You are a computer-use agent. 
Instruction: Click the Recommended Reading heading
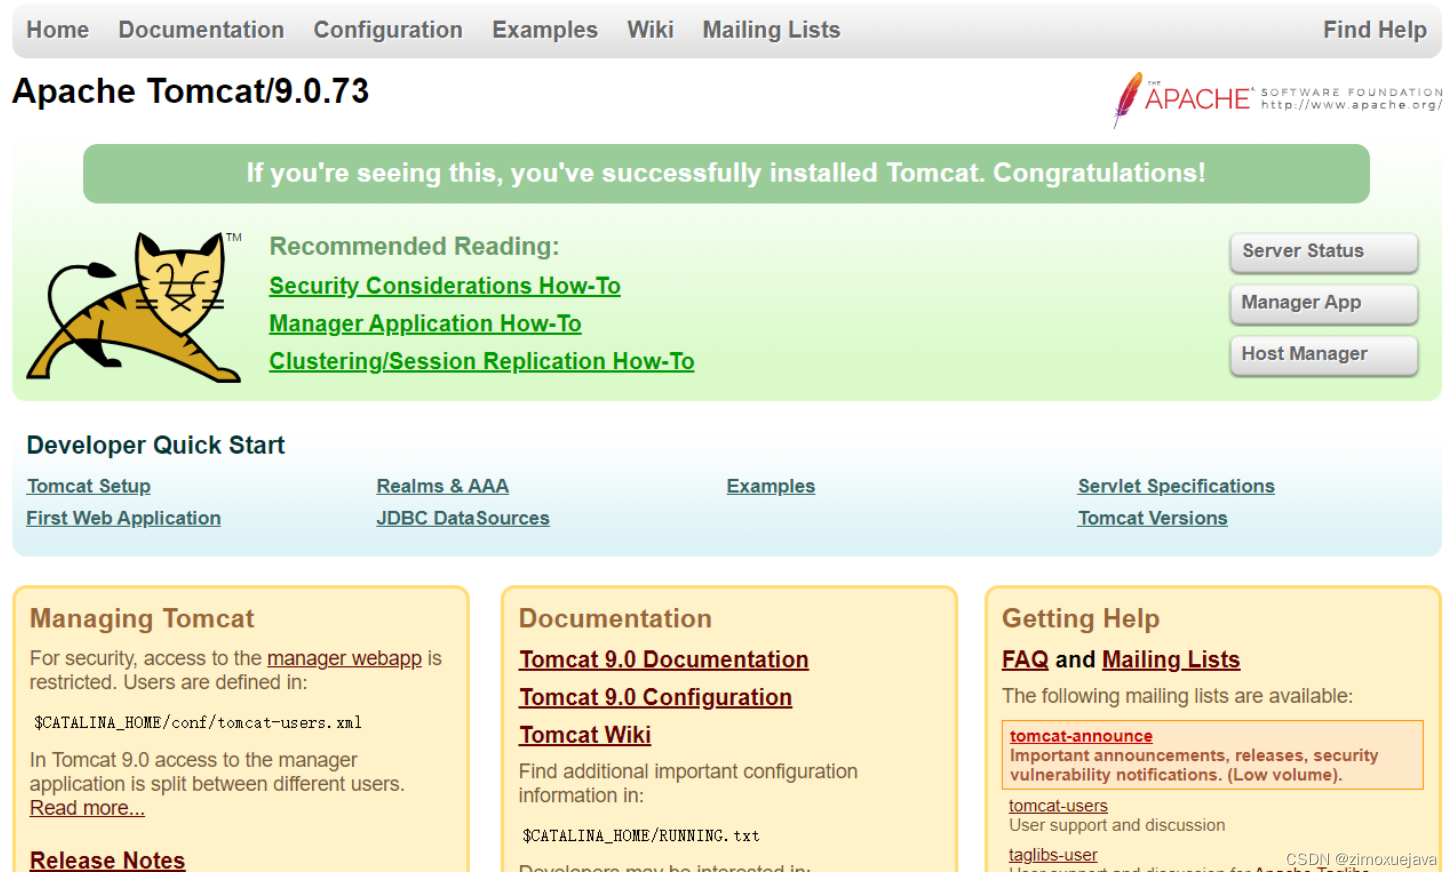point(414,246)
